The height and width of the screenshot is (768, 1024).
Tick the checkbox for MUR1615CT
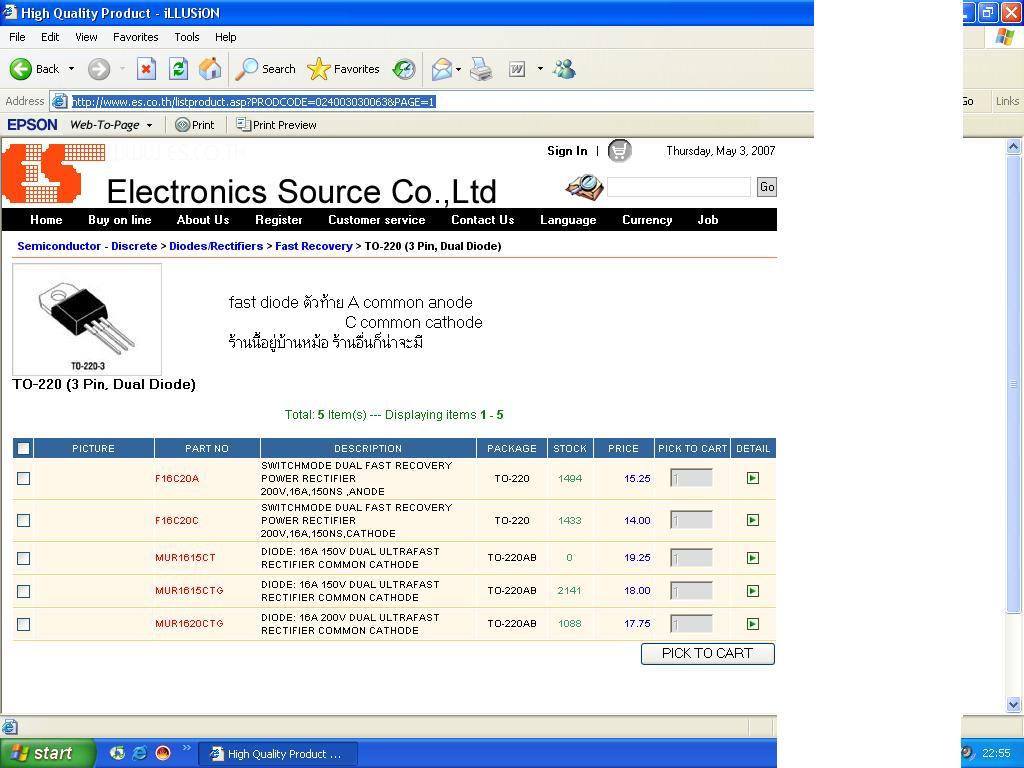pyautogui.click(x=24, y=558)
